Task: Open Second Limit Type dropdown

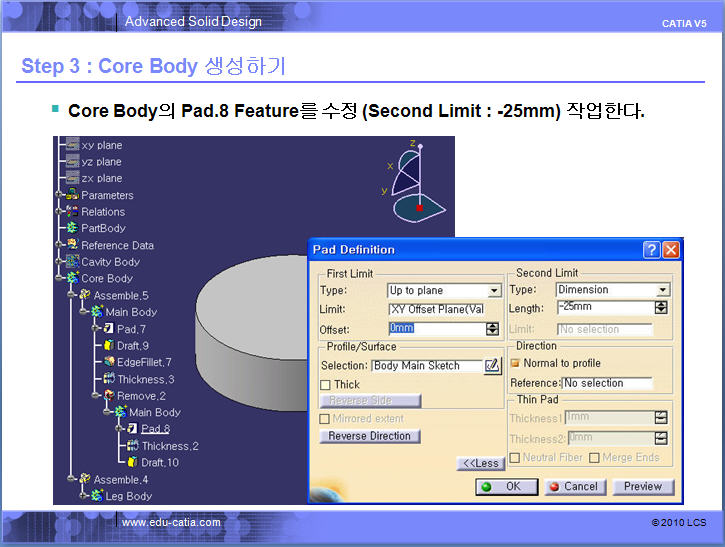Action: [662, 290]
